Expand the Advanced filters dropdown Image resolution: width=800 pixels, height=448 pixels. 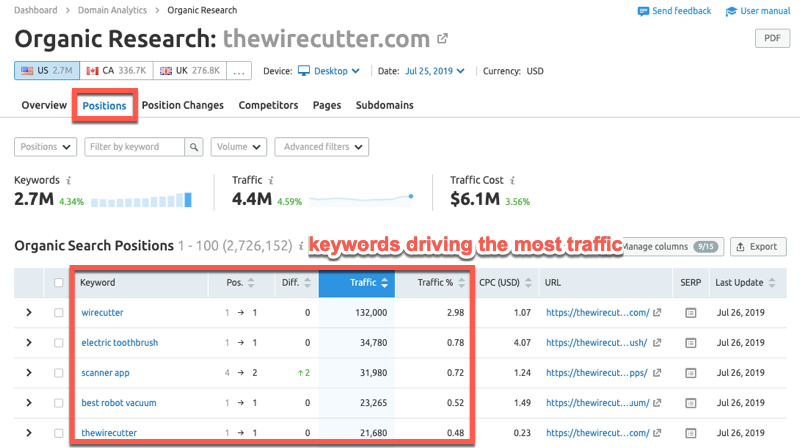(322, 147)
